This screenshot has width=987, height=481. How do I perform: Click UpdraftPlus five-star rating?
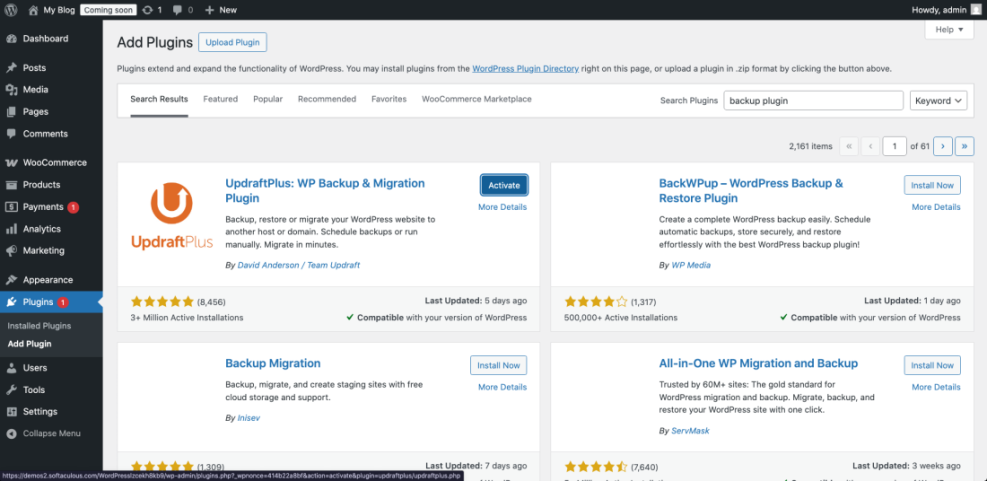(x=162, y=302)
